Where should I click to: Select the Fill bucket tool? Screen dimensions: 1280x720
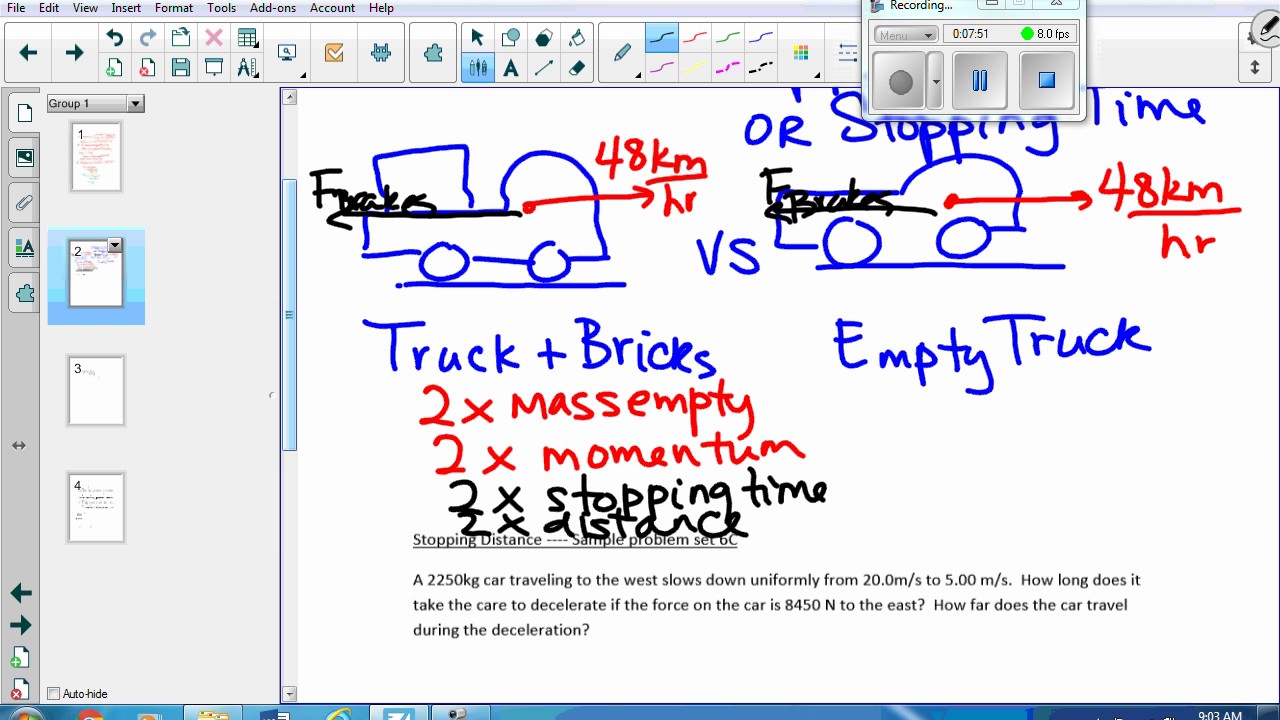(x=577, y=38)
